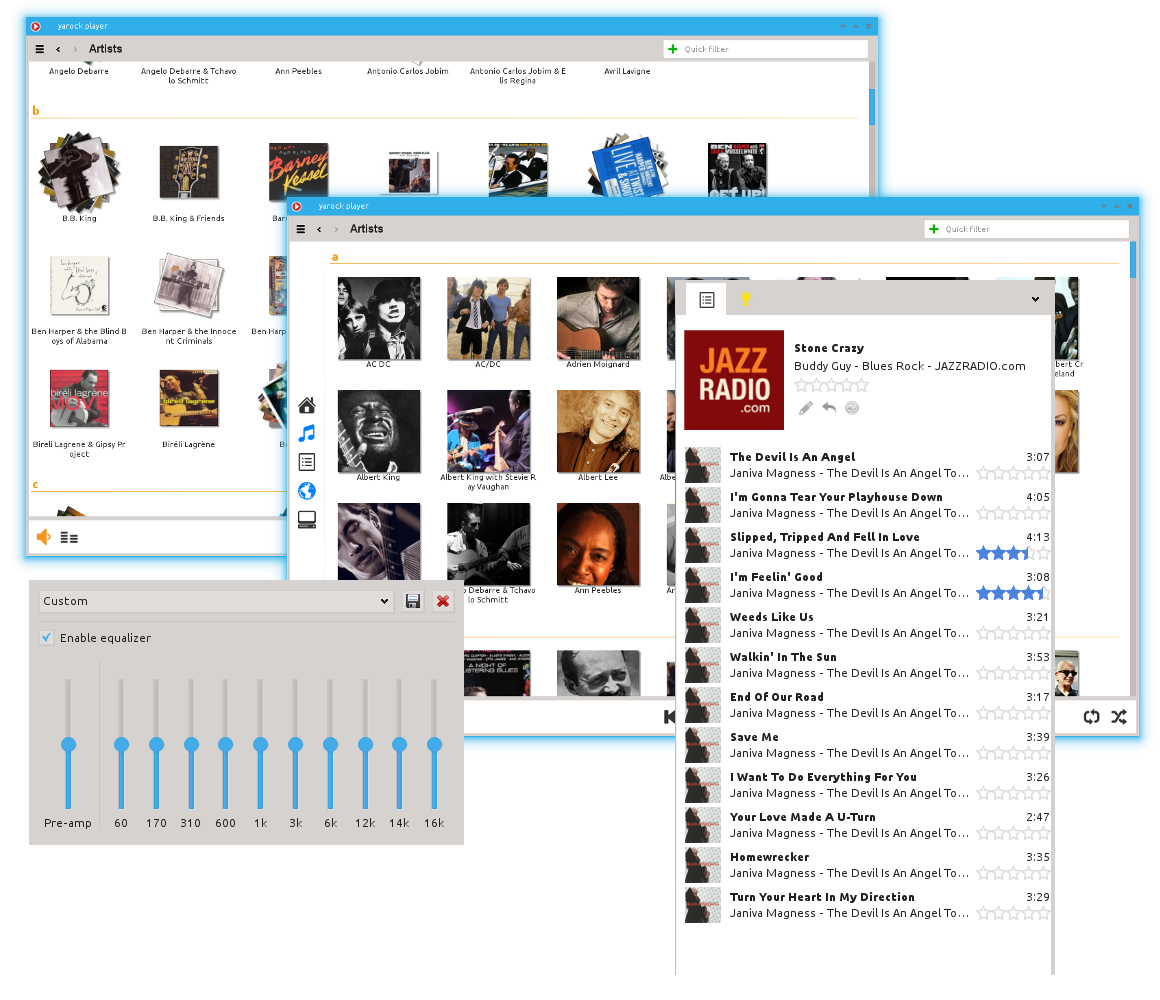This screenshot has height=1000, width=1160.
Task: Click orange volume speaker icon
Action: click(44, 537)
